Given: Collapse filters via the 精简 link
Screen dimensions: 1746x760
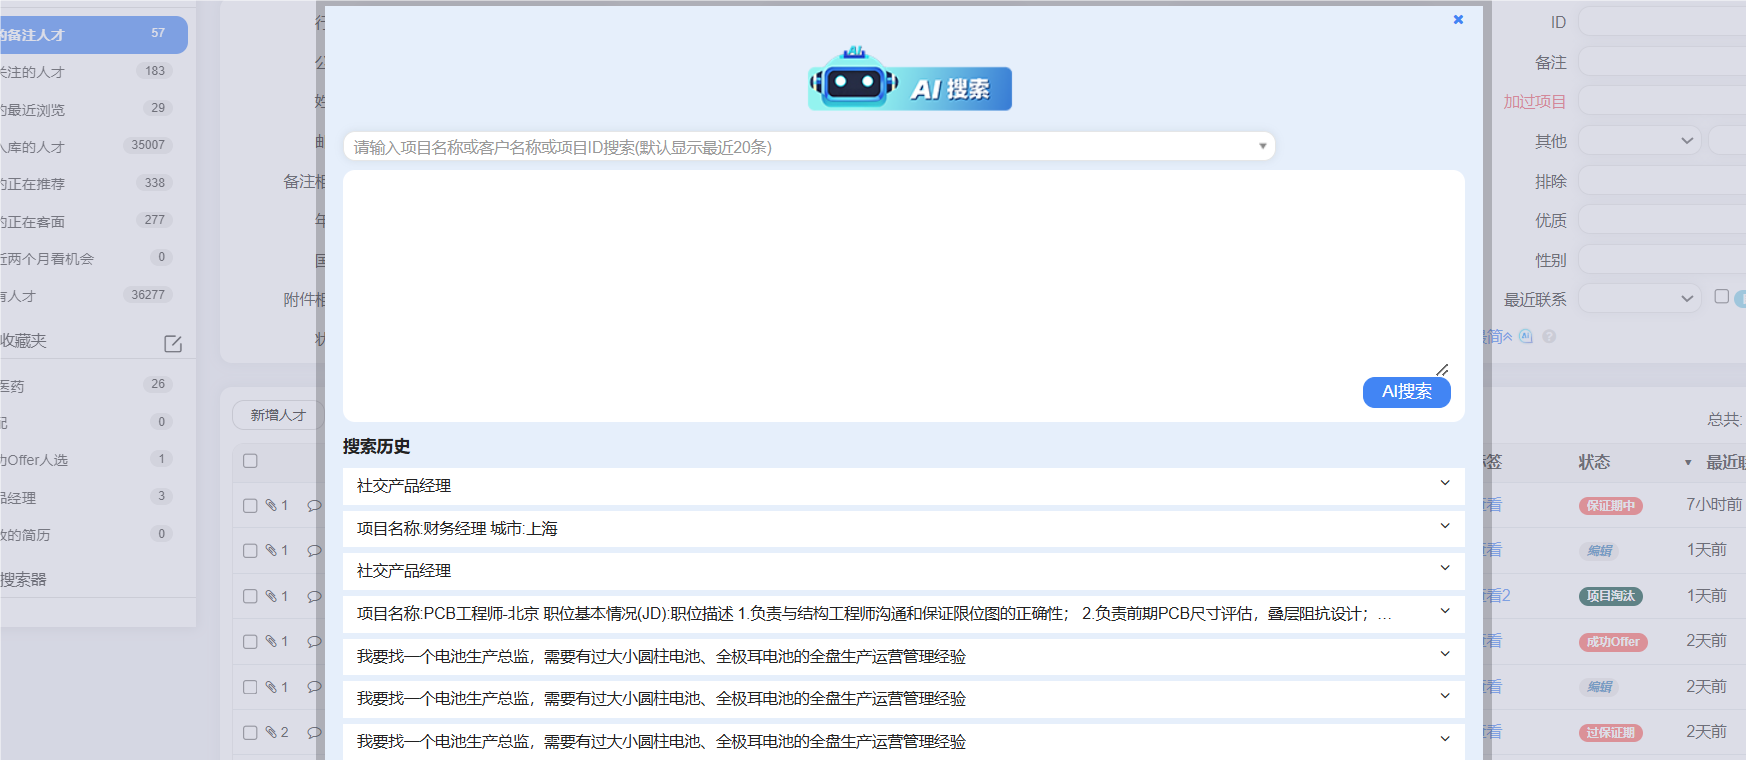Looking at the screenshot, I should 1496,336.
